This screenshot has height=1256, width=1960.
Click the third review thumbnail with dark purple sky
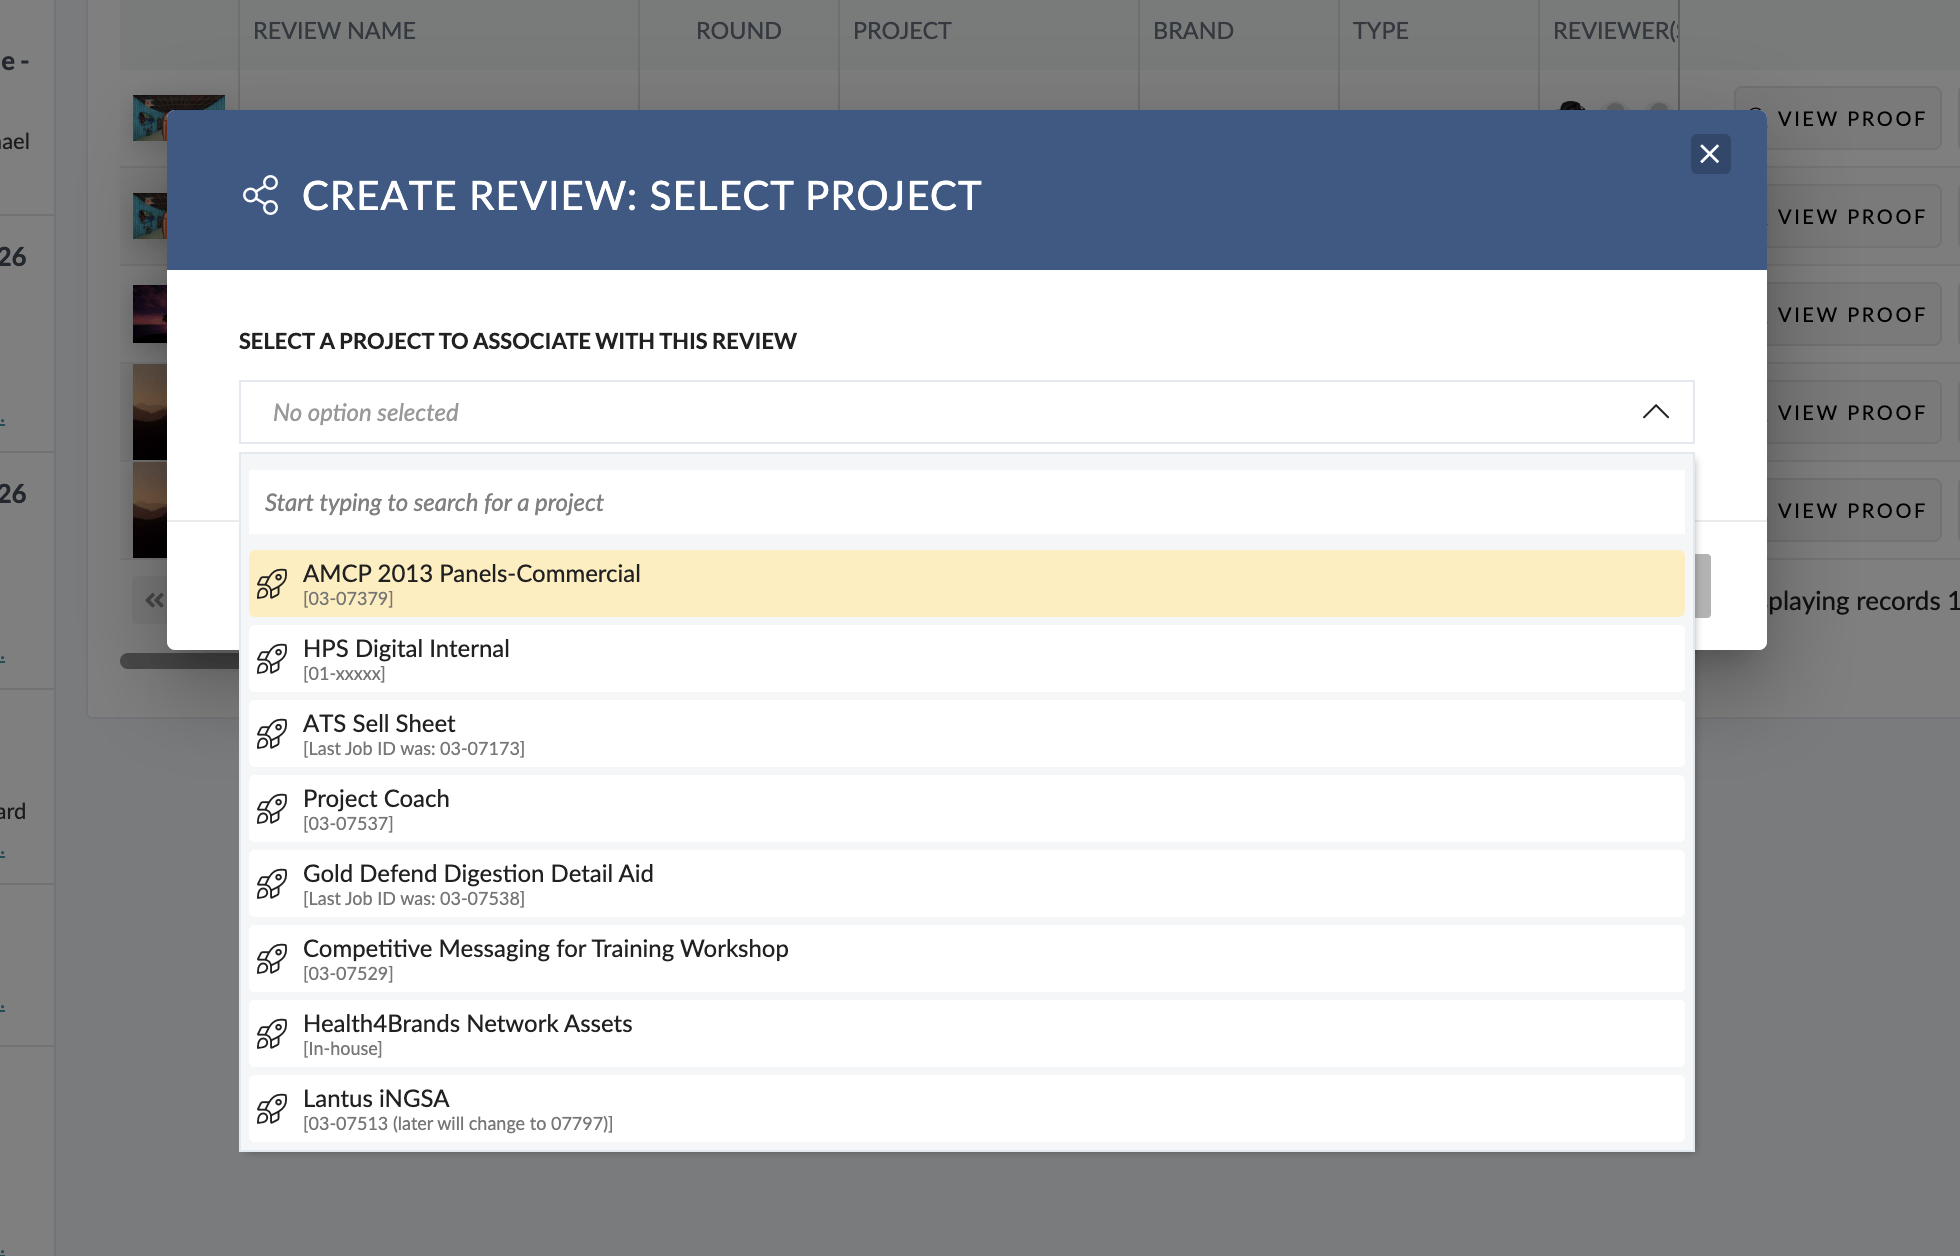150,314
